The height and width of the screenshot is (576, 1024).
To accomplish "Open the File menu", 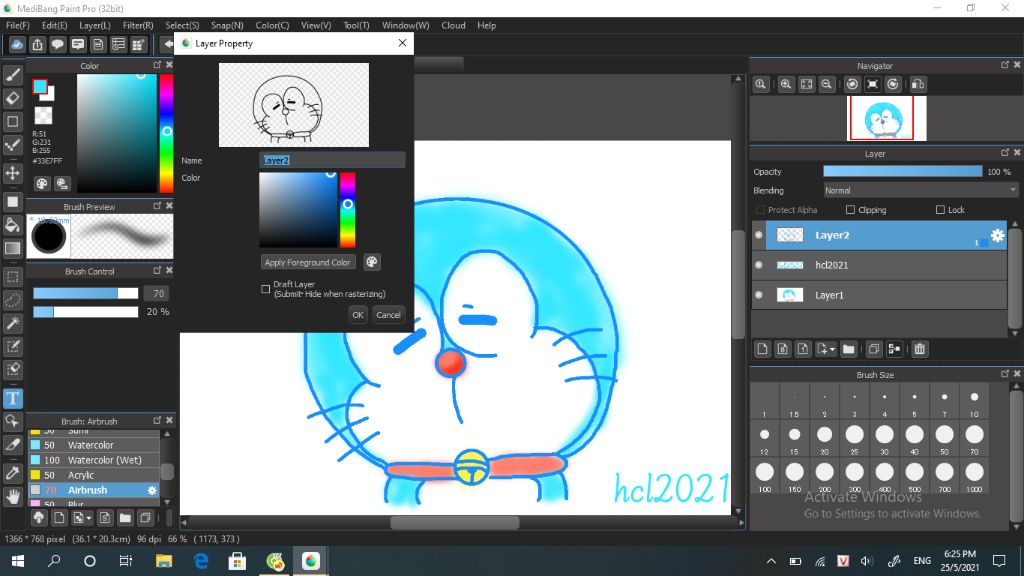I will tap(18, 25).
